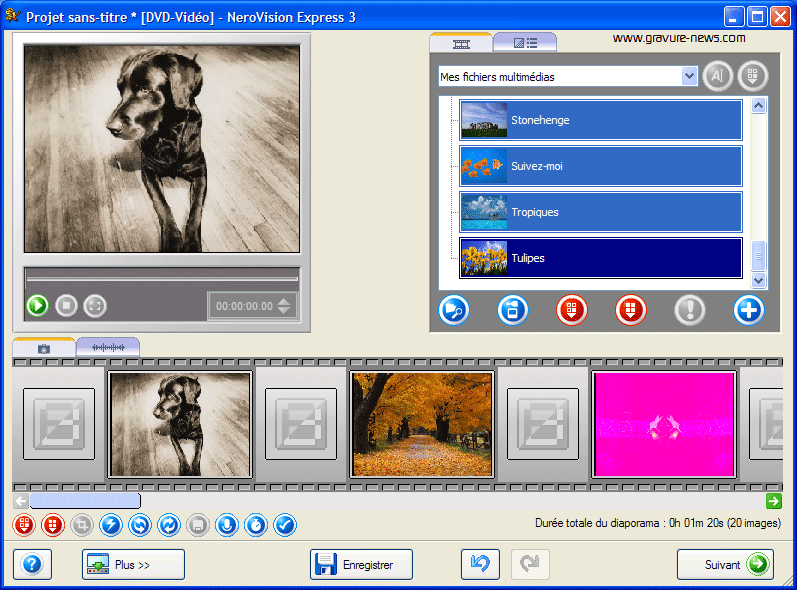Switch to the effects list tab in media panel

(525, 44)
